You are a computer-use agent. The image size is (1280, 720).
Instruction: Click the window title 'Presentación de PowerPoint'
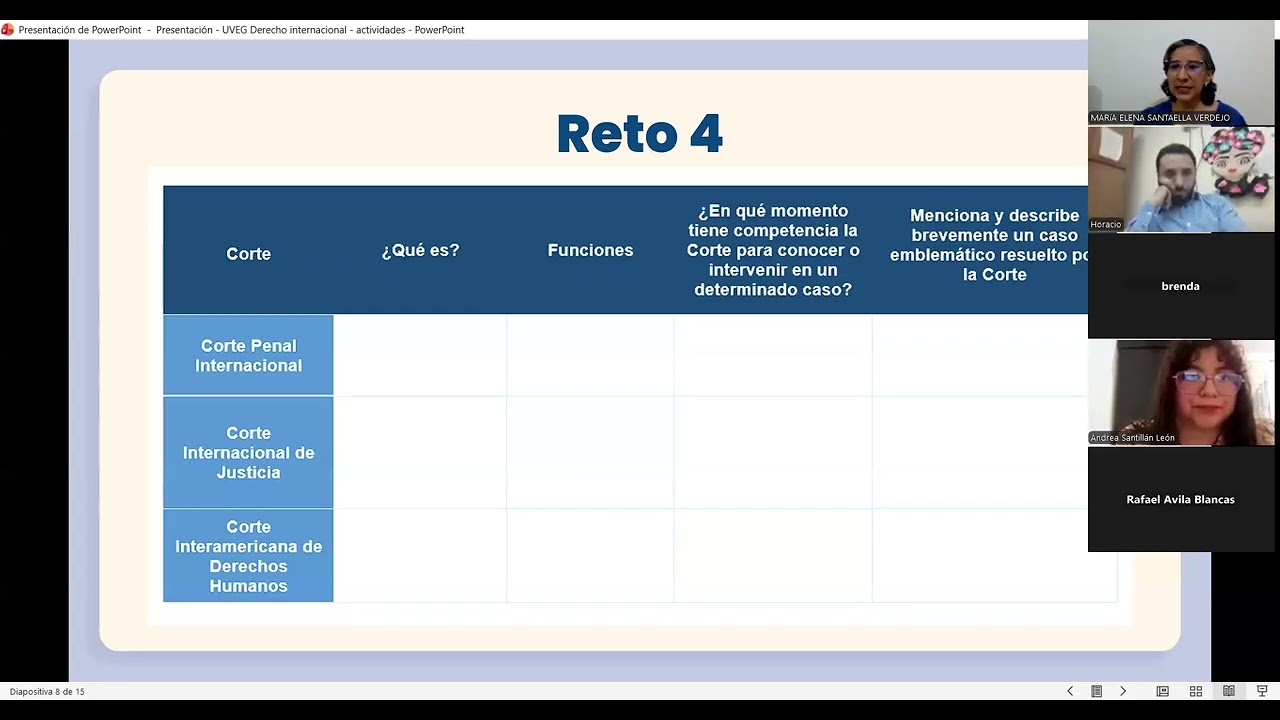(82, 30)
